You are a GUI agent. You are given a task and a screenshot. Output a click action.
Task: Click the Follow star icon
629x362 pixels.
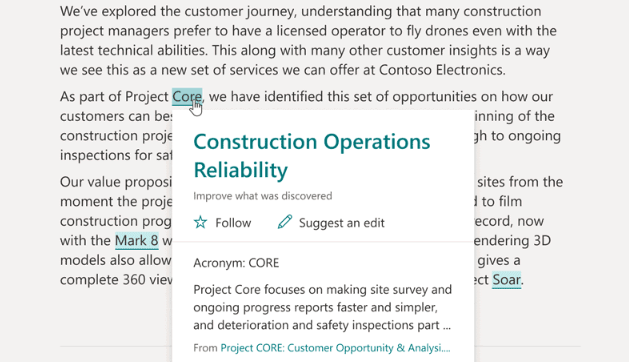200,222
